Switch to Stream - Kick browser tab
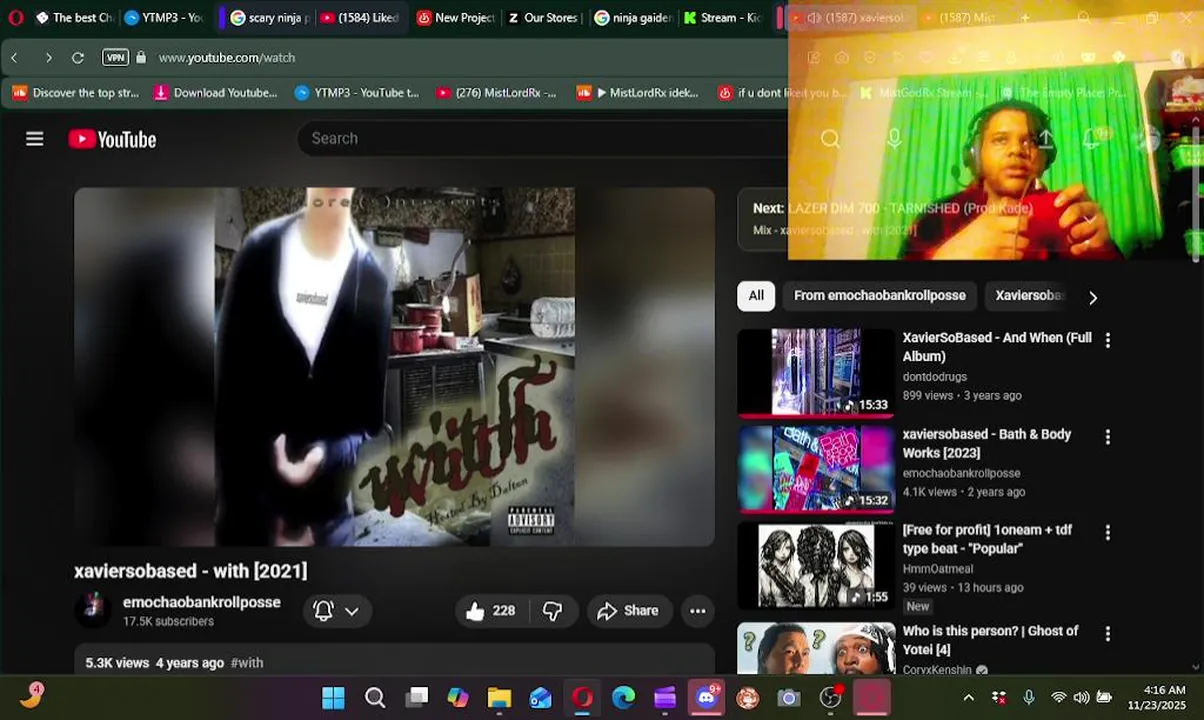 tap(723, 17)
